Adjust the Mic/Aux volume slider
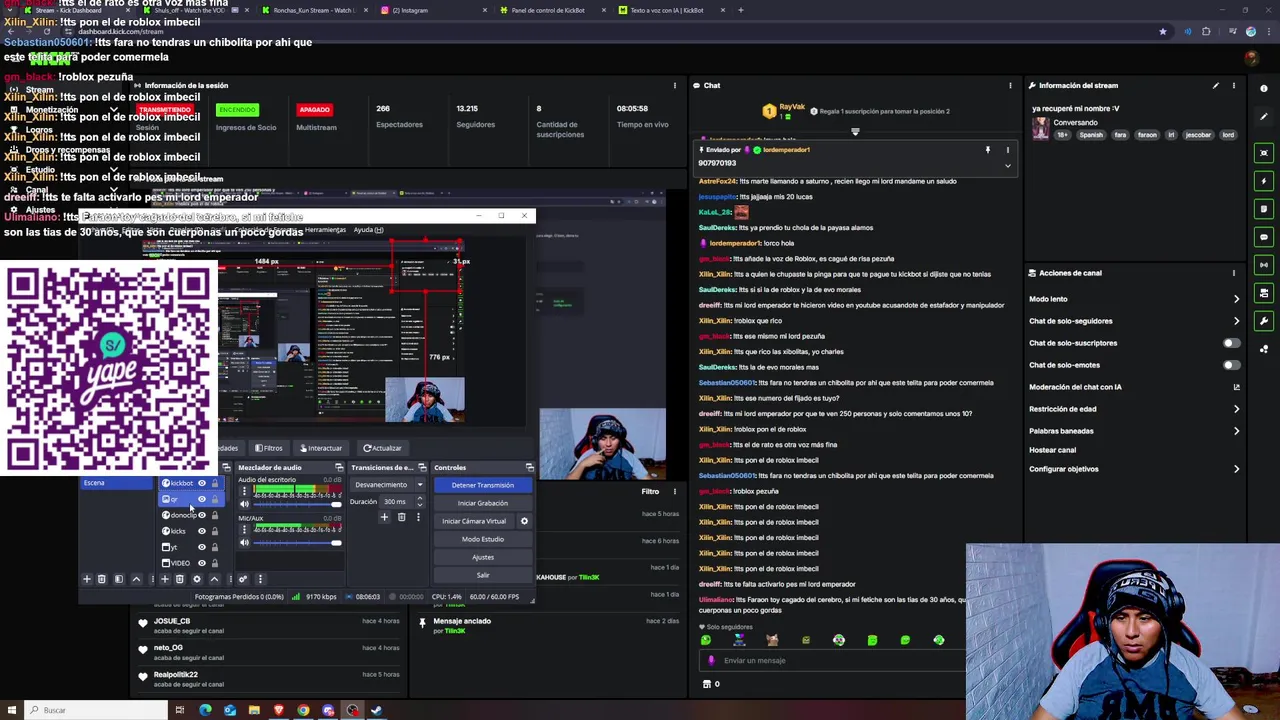This screenshot has height=720, width=1280. tap(297, 543)
